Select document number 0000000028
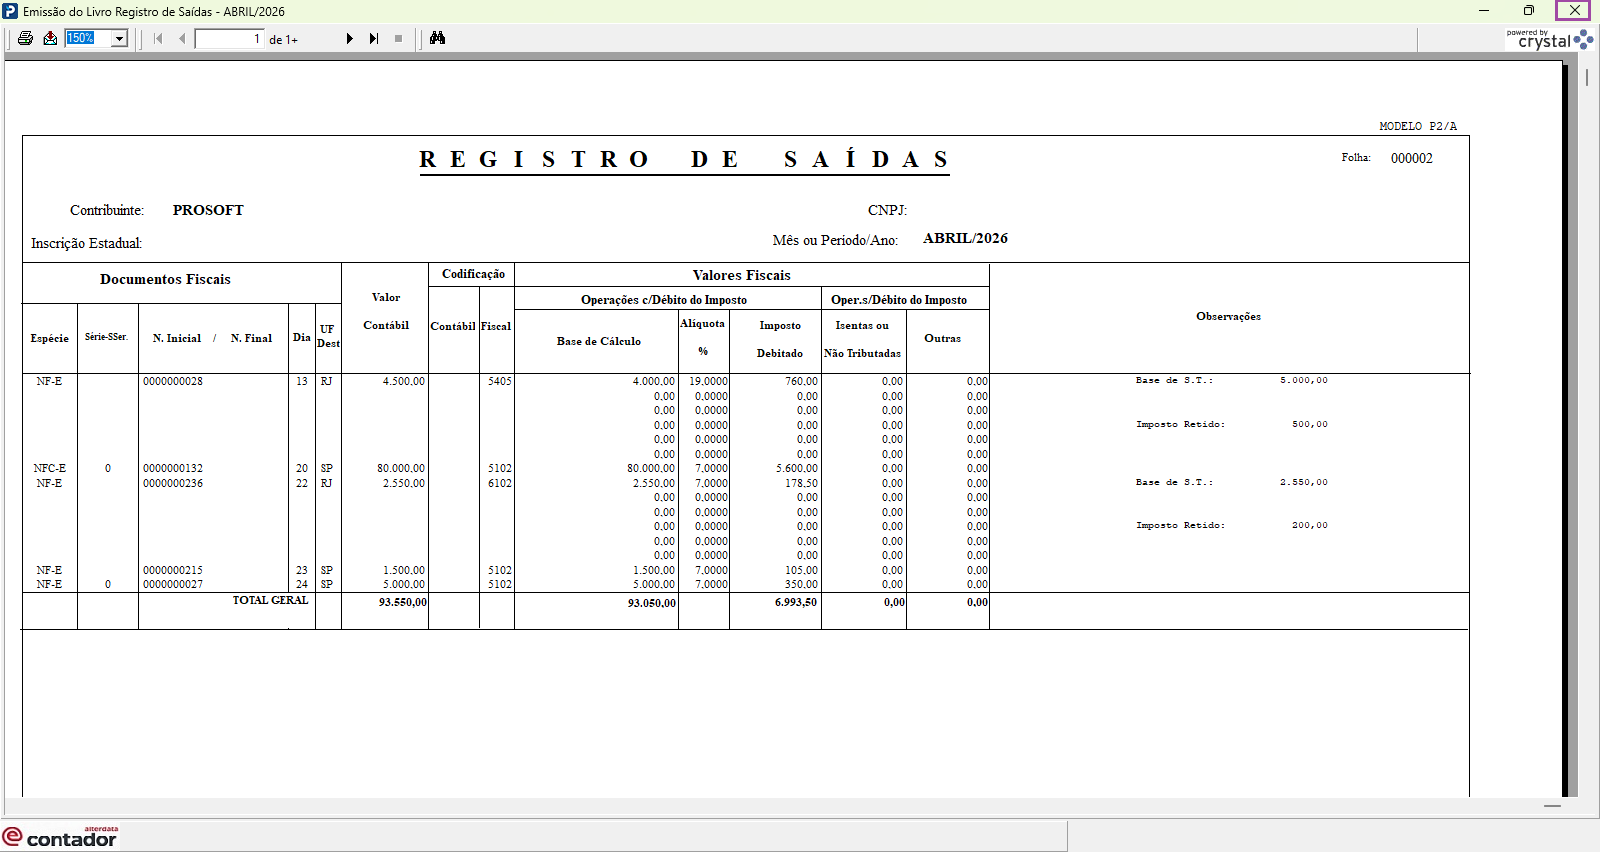The width and height of the screenshot is (1600, 852). click(x=173, y=381)
